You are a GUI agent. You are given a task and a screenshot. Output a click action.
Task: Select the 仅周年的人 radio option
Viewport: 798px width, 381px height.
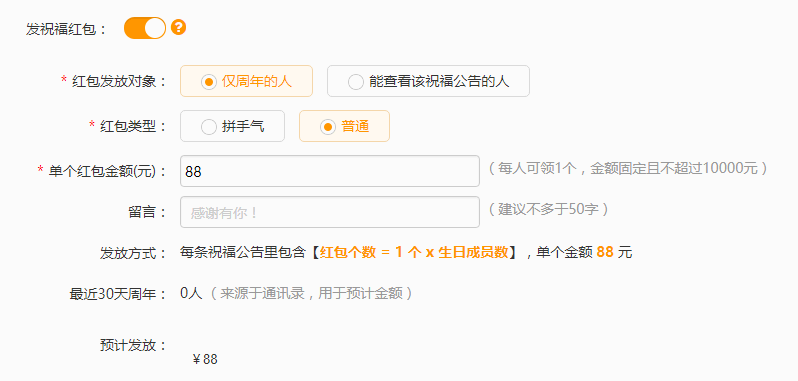246,81
